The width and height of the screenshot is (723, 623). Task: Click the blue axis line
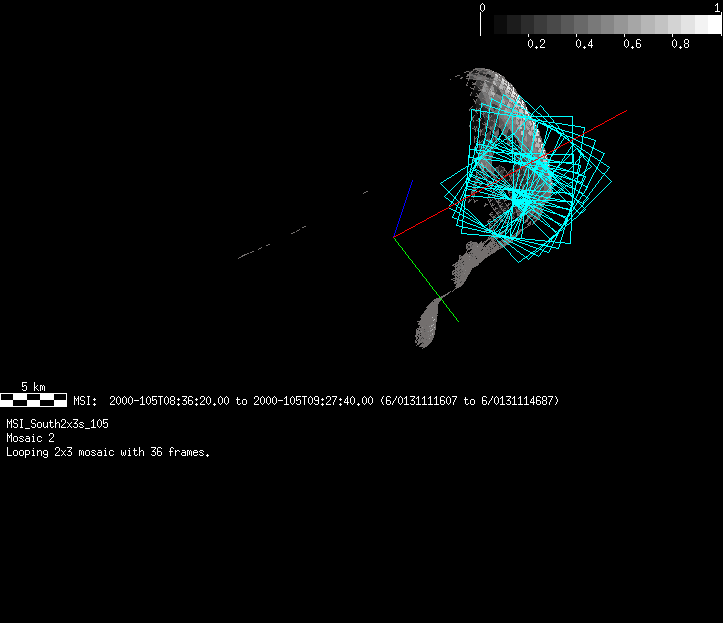(403, 208)
